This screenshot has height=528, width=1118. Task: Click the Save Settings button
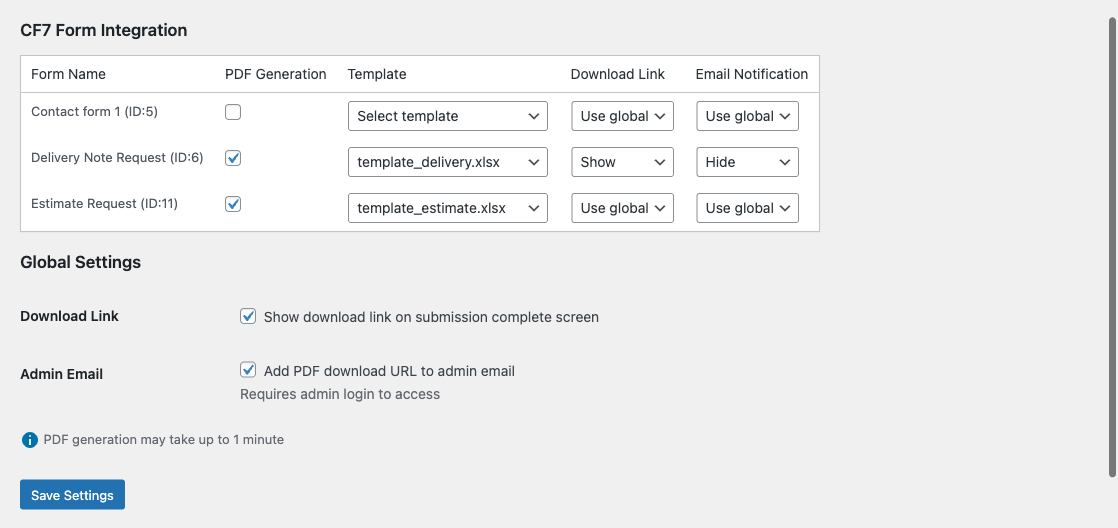(x=72, y=495)
